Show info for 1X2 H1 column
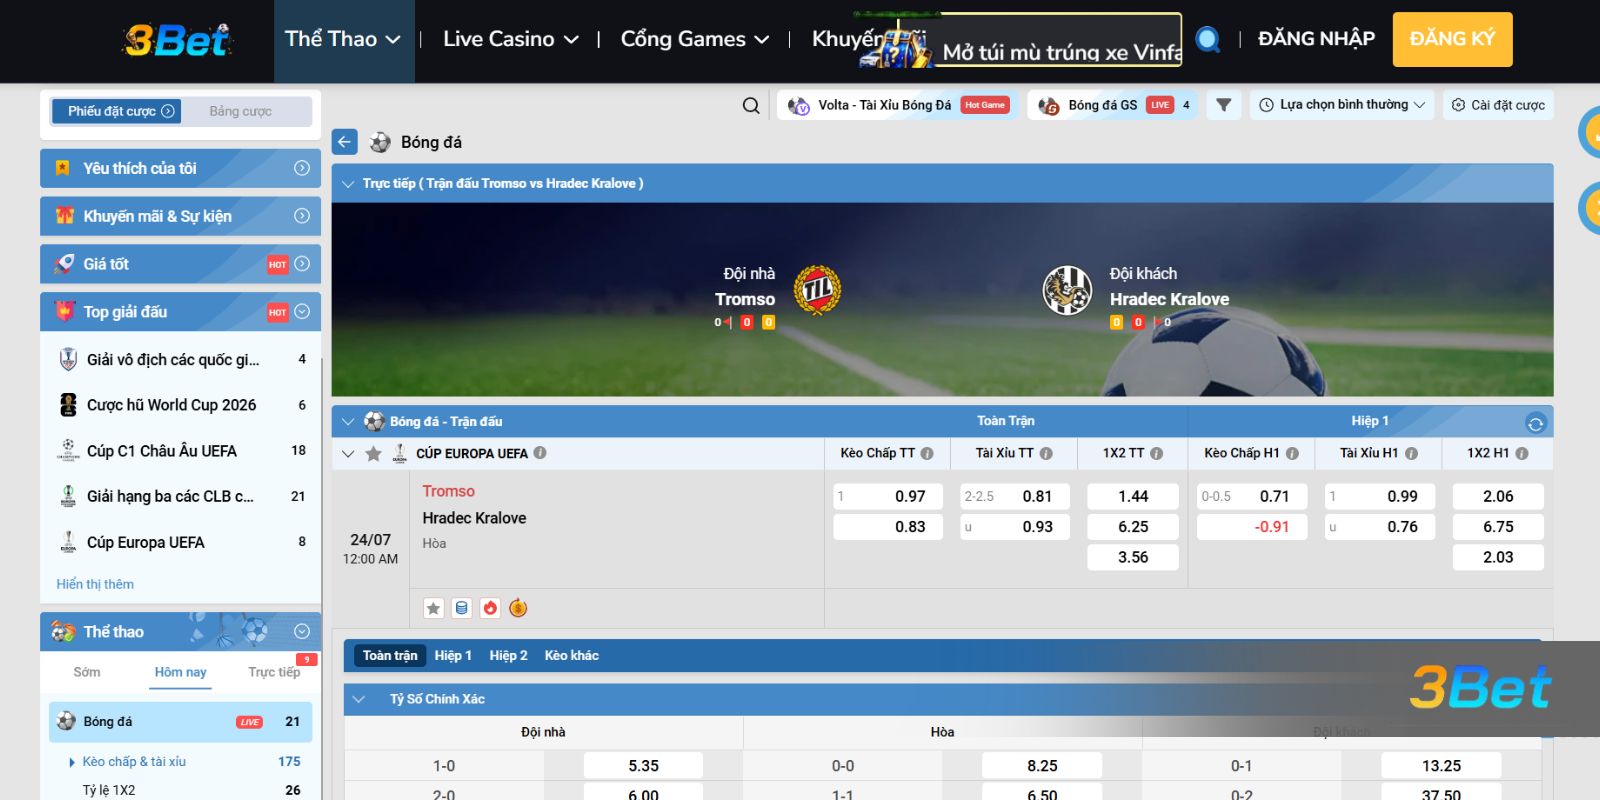1600x800 pixels. (1521, 453)
